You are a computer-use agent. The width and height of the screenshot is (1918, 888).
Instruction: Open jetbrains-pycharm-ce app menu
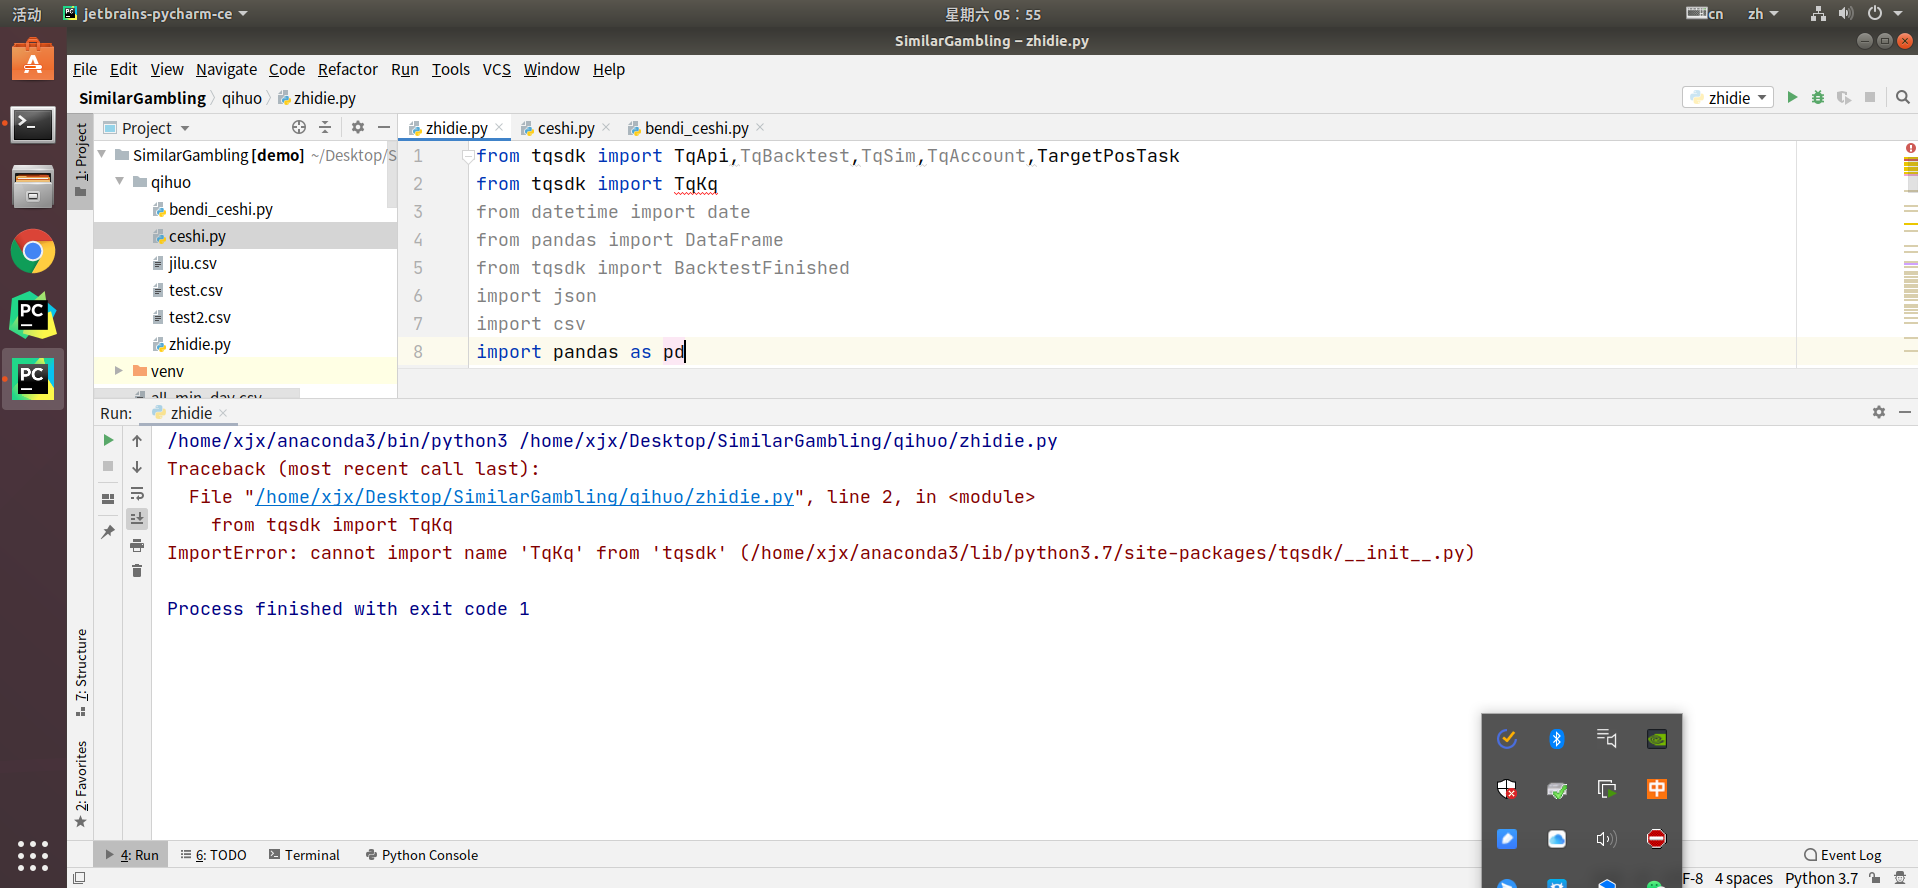155,14
